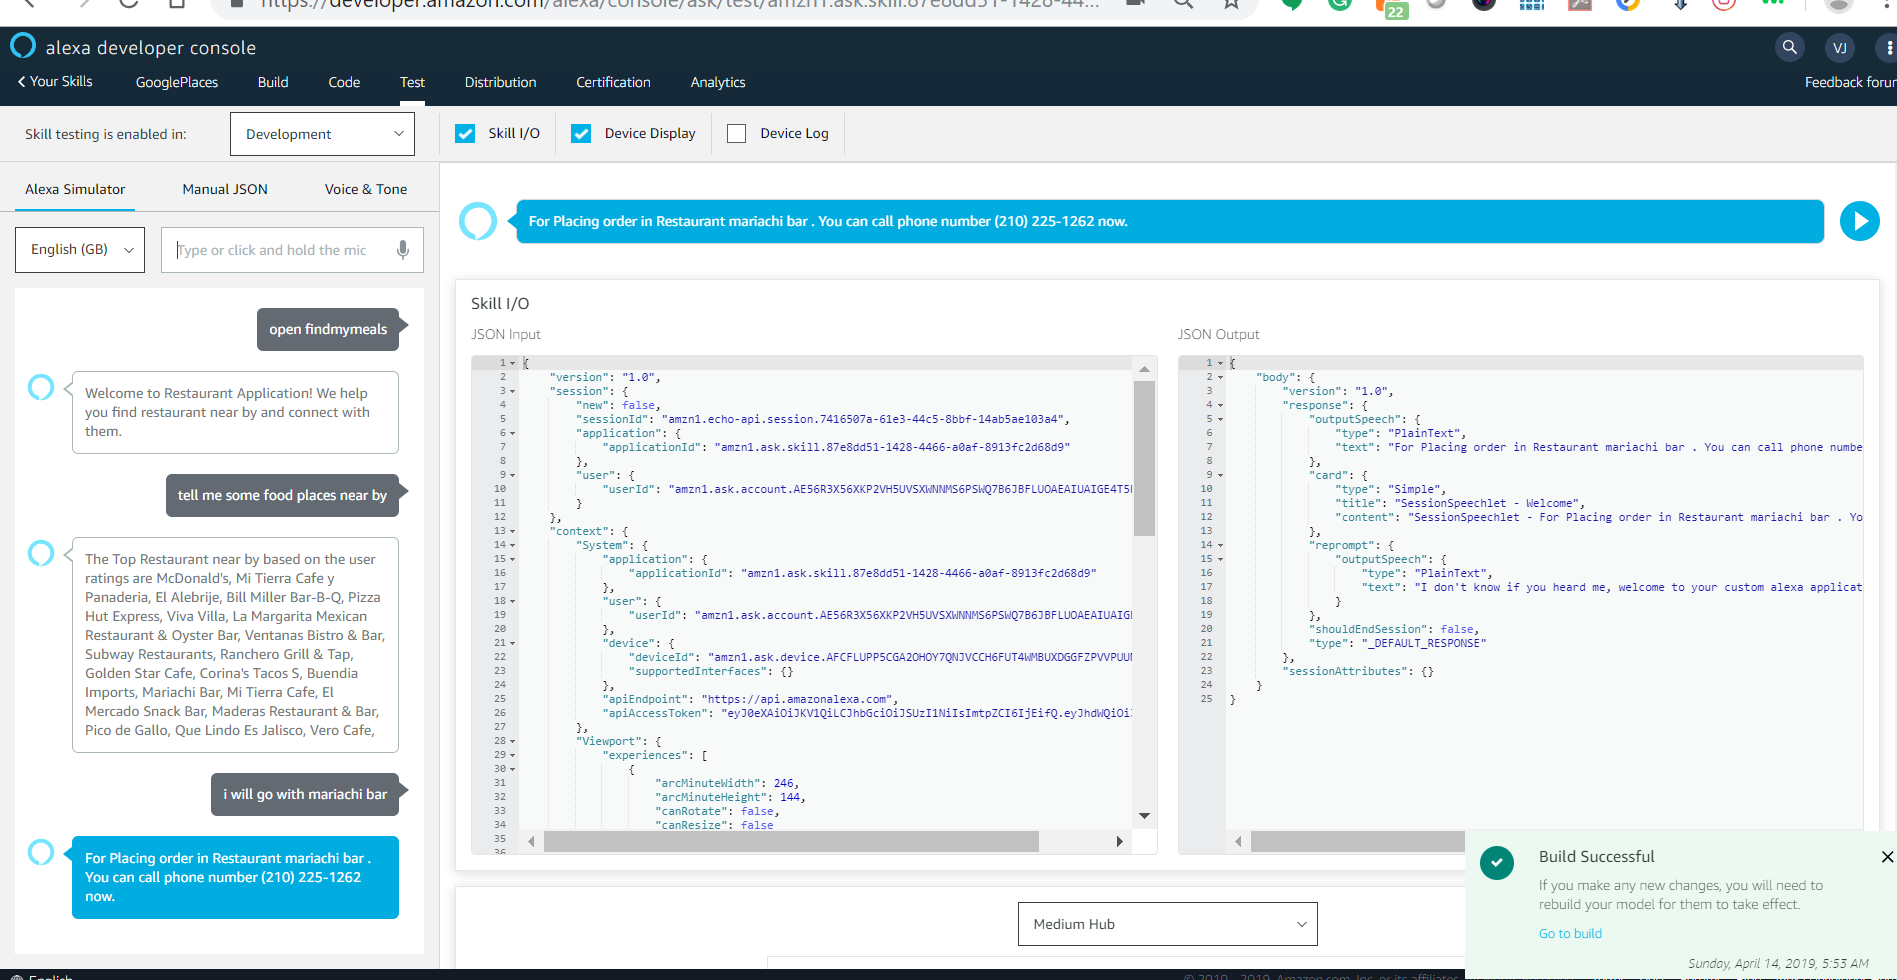This screenshot has height=980, width=1897.
Task: Collapse line 14 "System" in JSON Input
Action: coord(513,545)
